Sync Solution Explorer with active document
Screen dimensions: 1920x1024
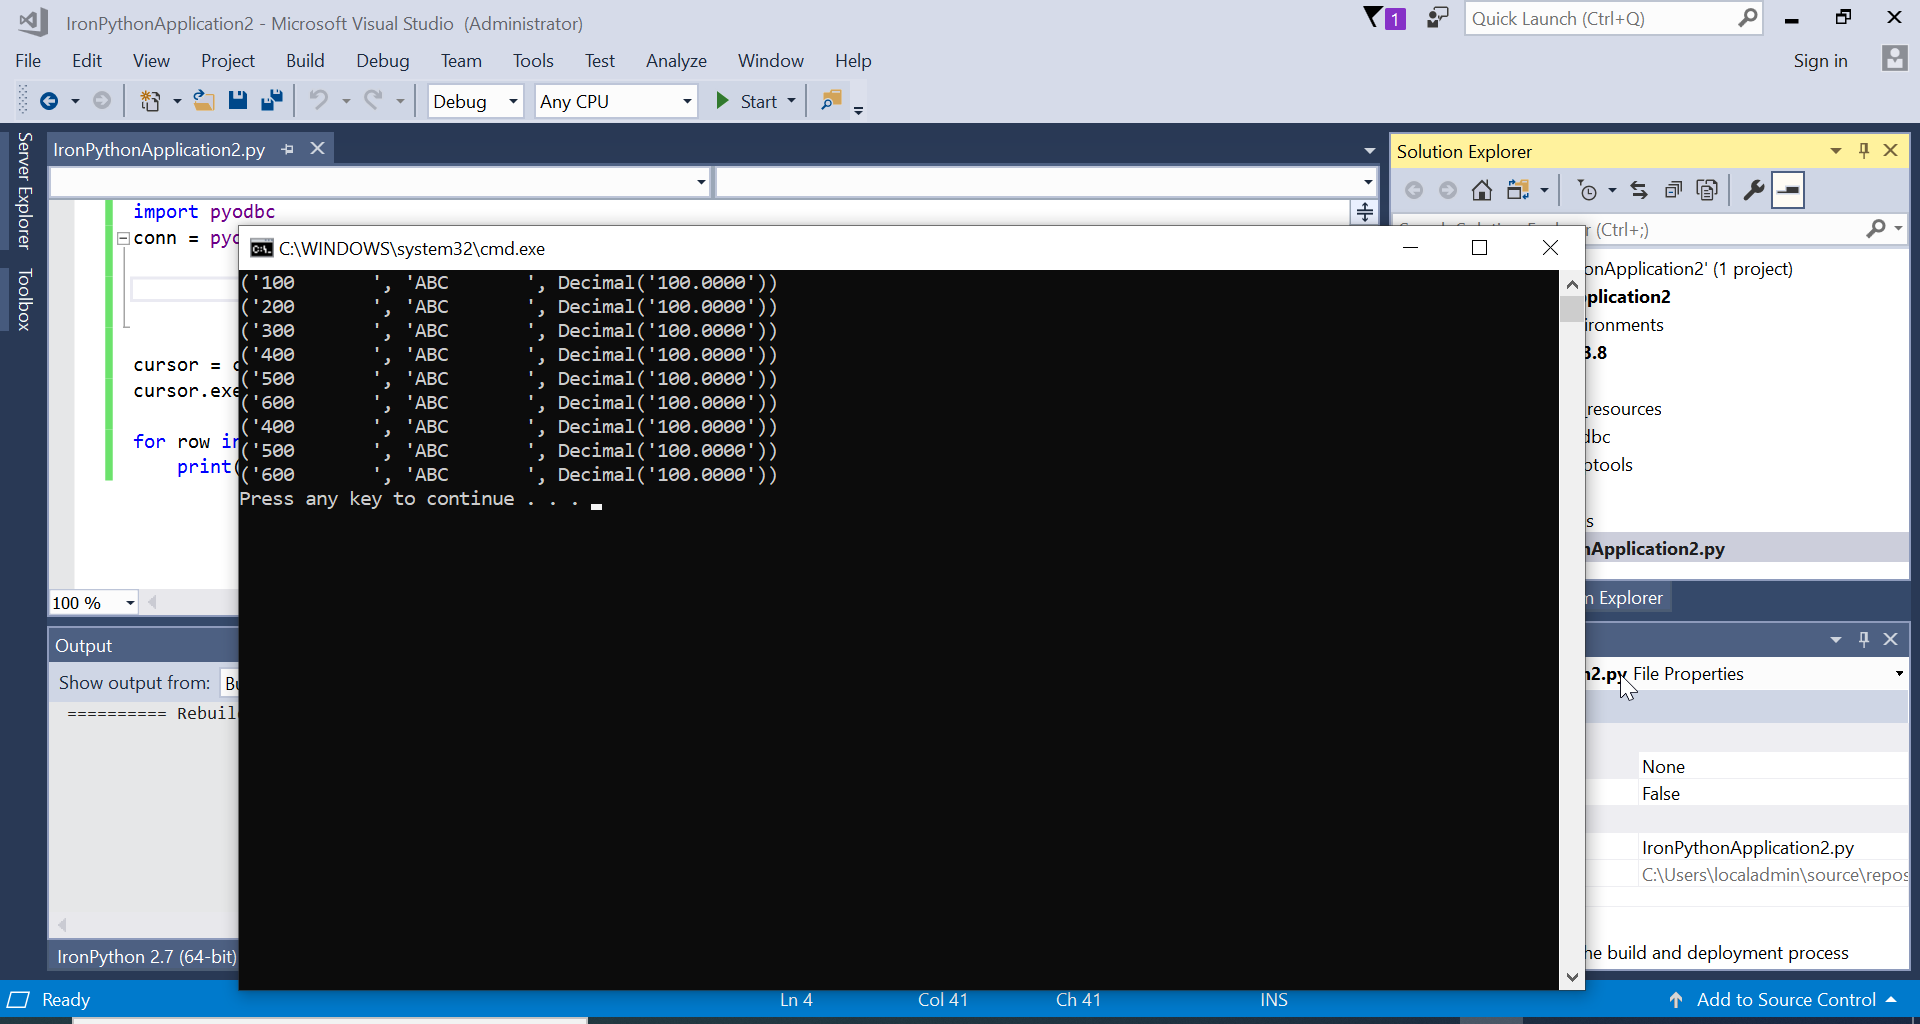click(1640, 190)
